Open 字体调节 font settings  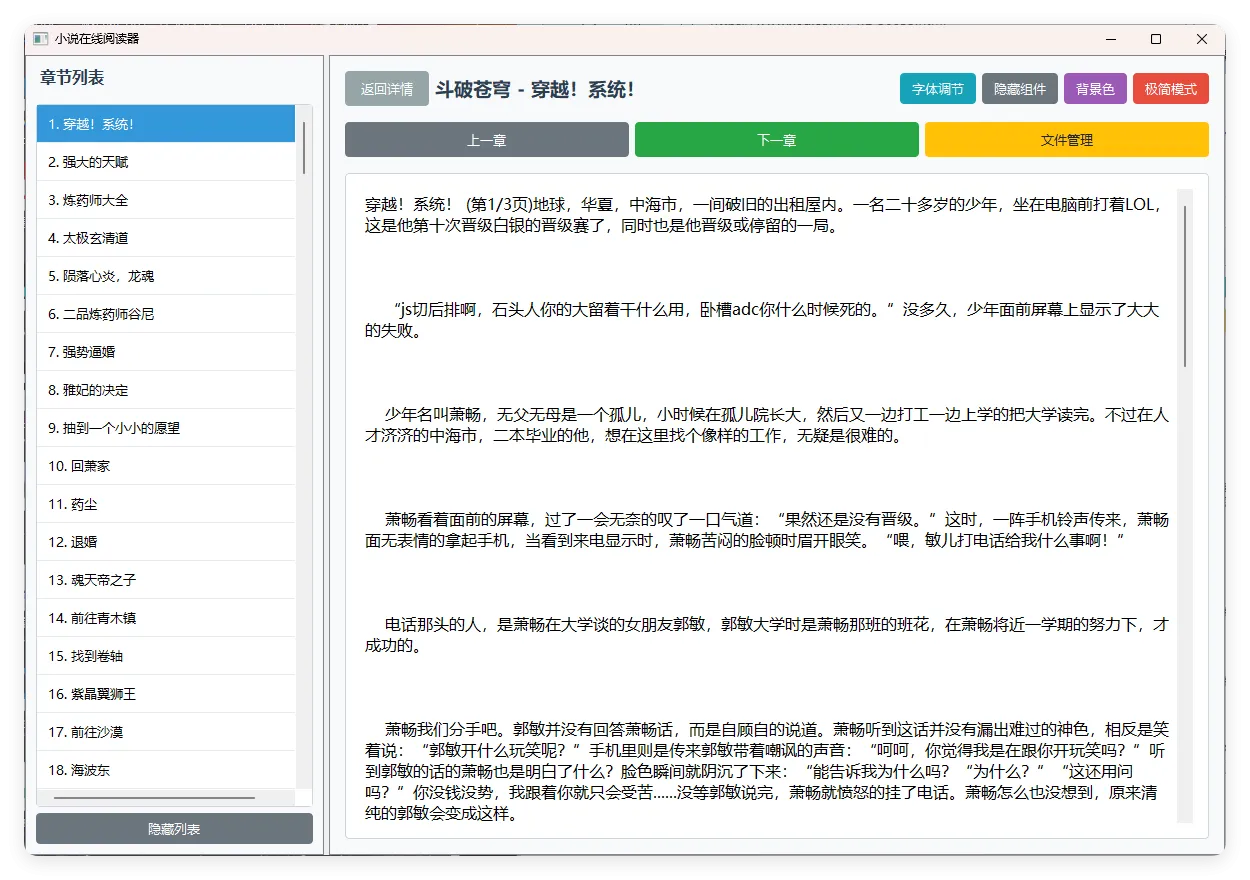pyautogui.click(x=937, y=88)
